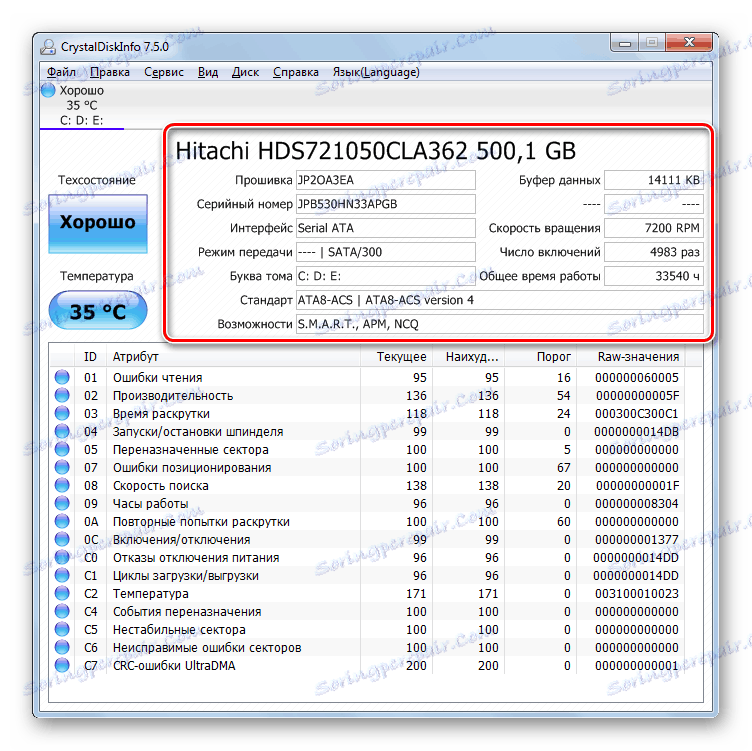Image resolution: width=752 pixels, height=751 pixels.
Task: Click status orb for 05 Переназначенные сектора
Action: click(x=62, y=449)
